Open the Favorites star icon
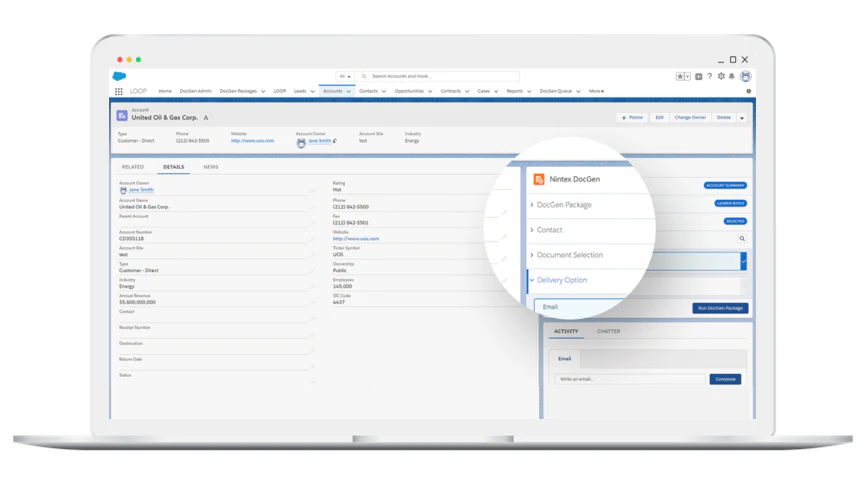 [680, 77]
